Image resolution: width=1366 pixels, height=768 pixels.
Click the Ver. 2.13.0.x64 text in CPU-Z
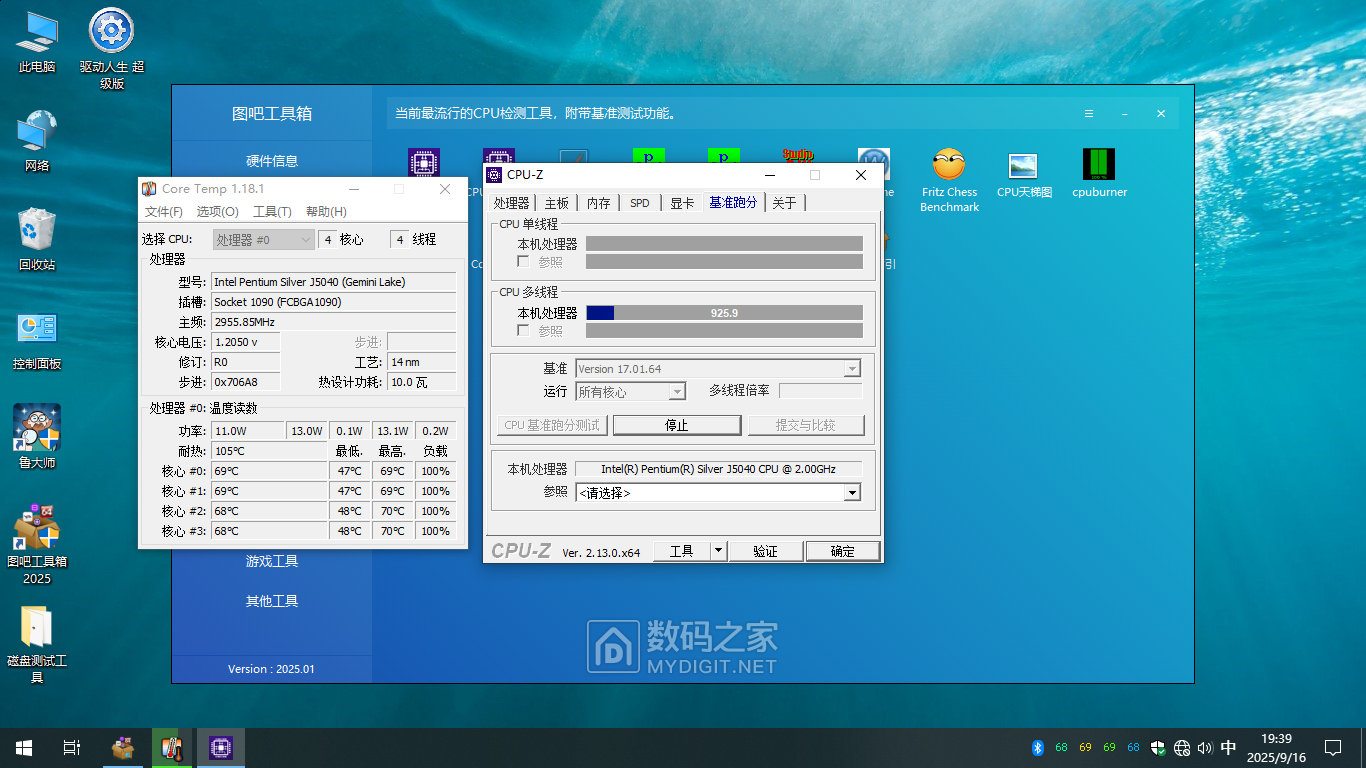601,553
